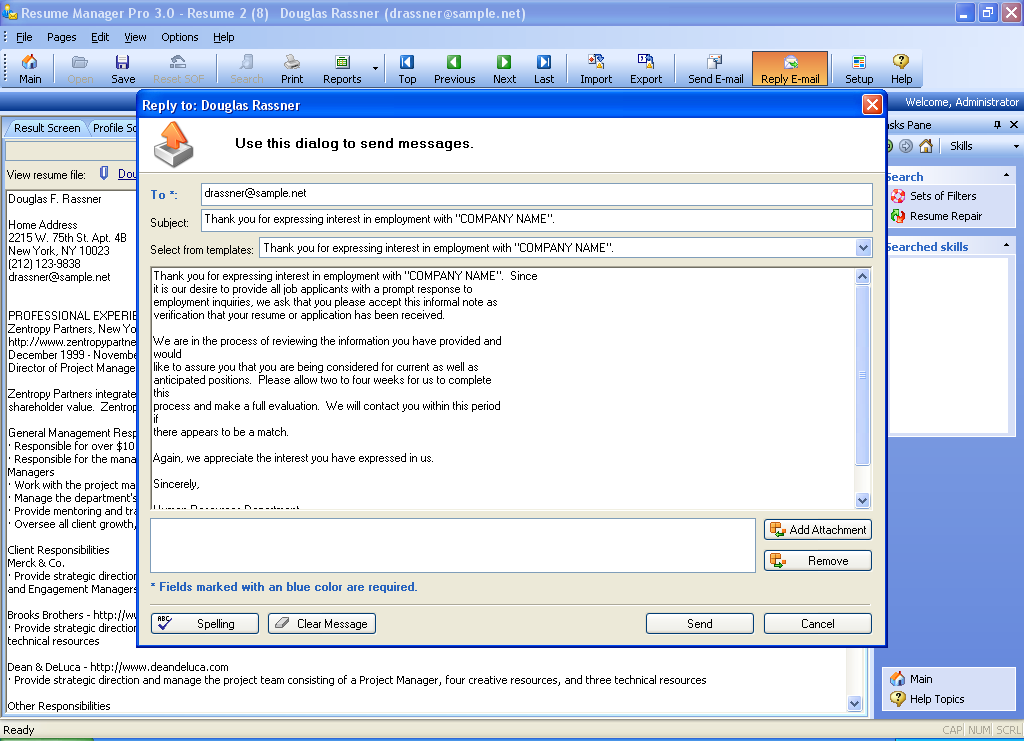Click the tasks pane forward arrow icon
Viewport: 1024px width, 741px height.
point(906,146)
